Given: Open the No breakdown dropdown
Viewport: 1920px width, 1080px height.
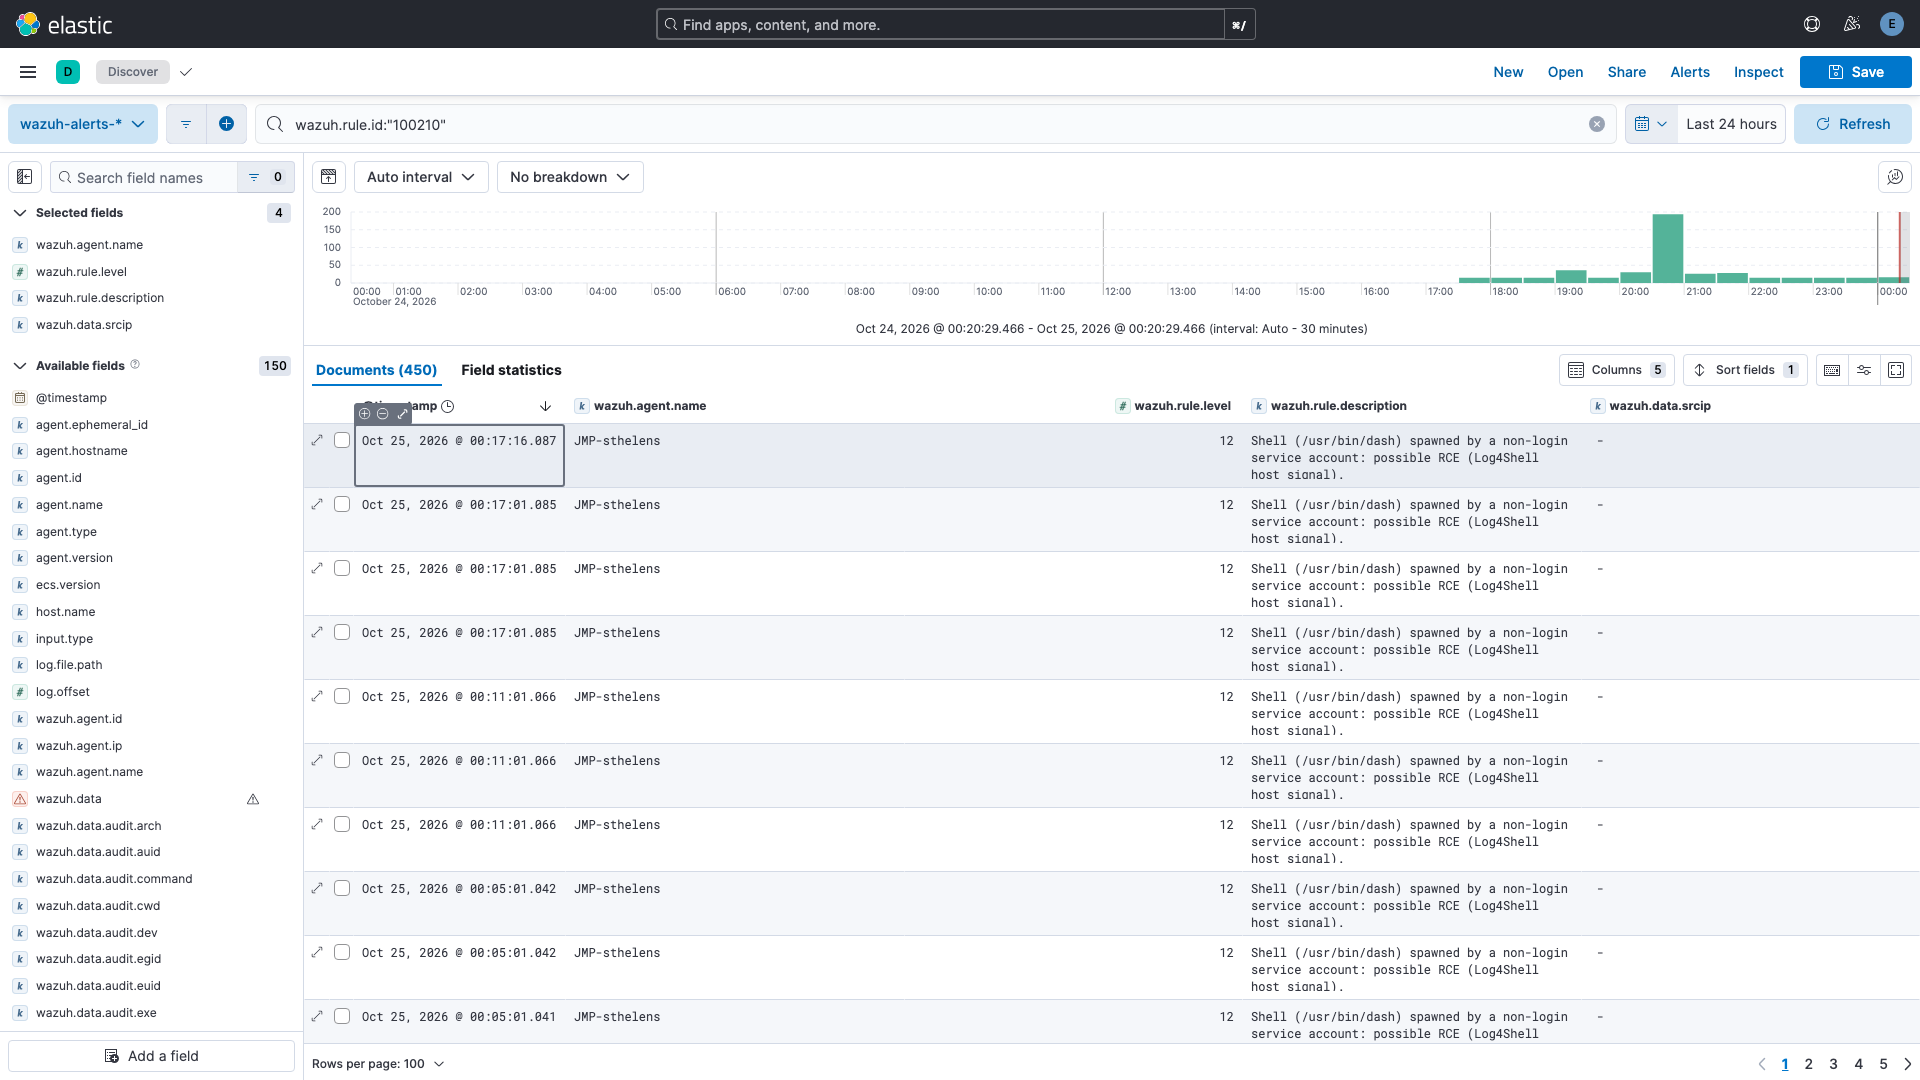Looking at the screenshot, I should coord(570,177).
